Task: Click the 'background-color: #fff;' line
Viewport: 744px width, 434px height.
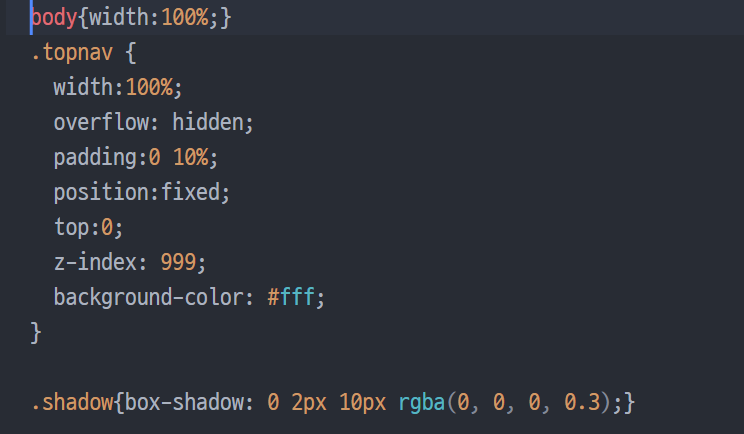Action: [x=189, y=297]
